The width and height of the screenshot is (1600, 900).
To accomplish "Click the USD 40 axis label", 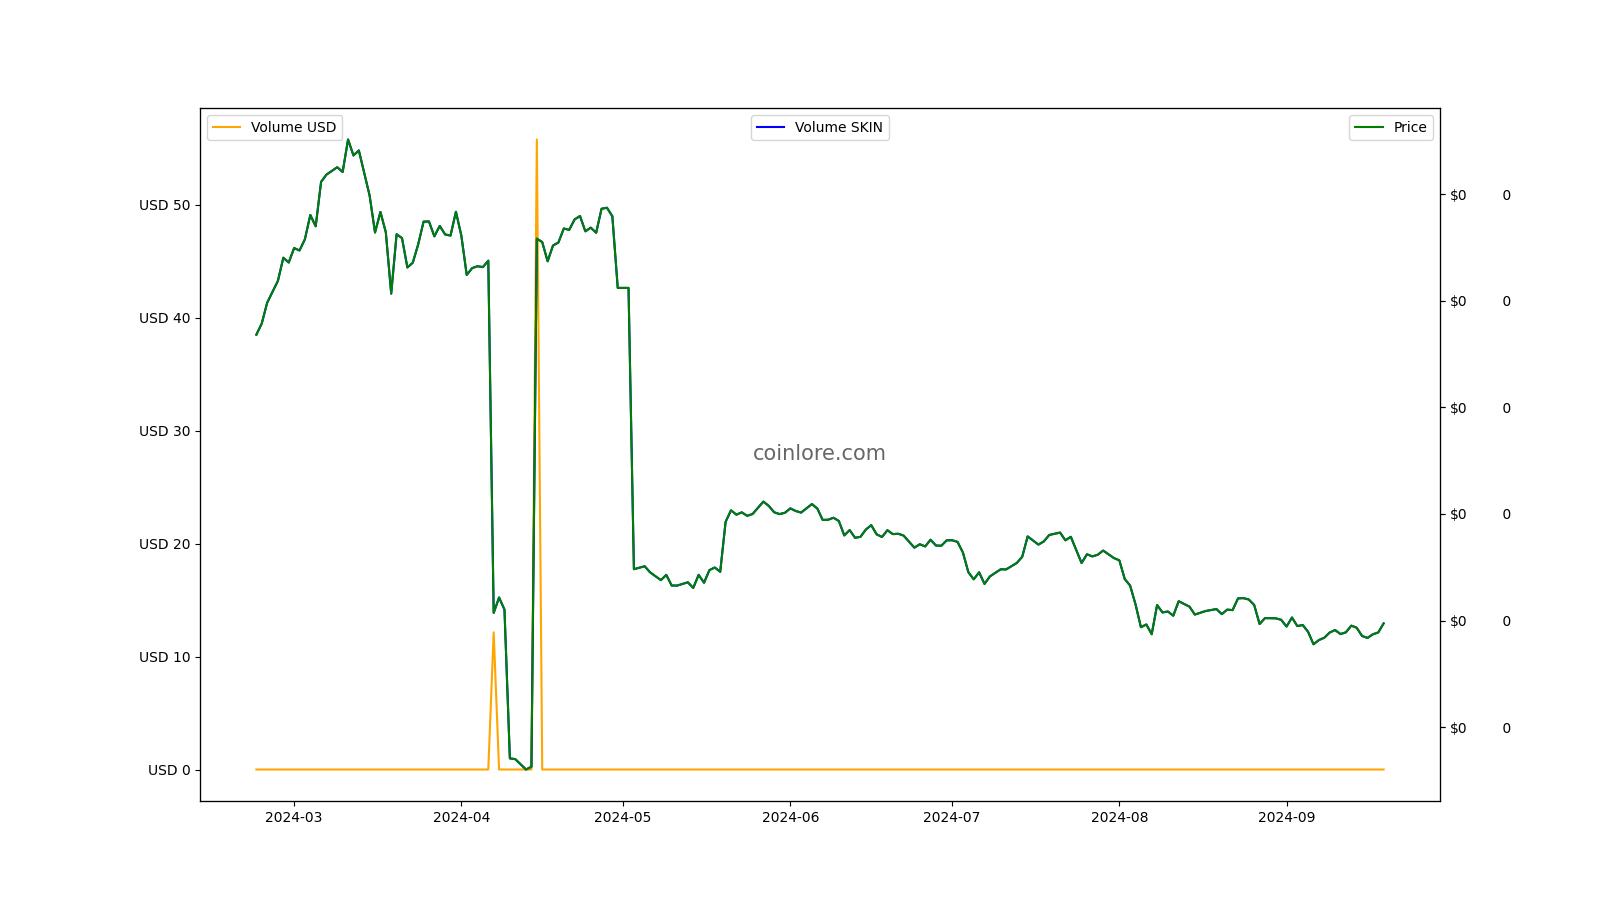I will (165, 318).
